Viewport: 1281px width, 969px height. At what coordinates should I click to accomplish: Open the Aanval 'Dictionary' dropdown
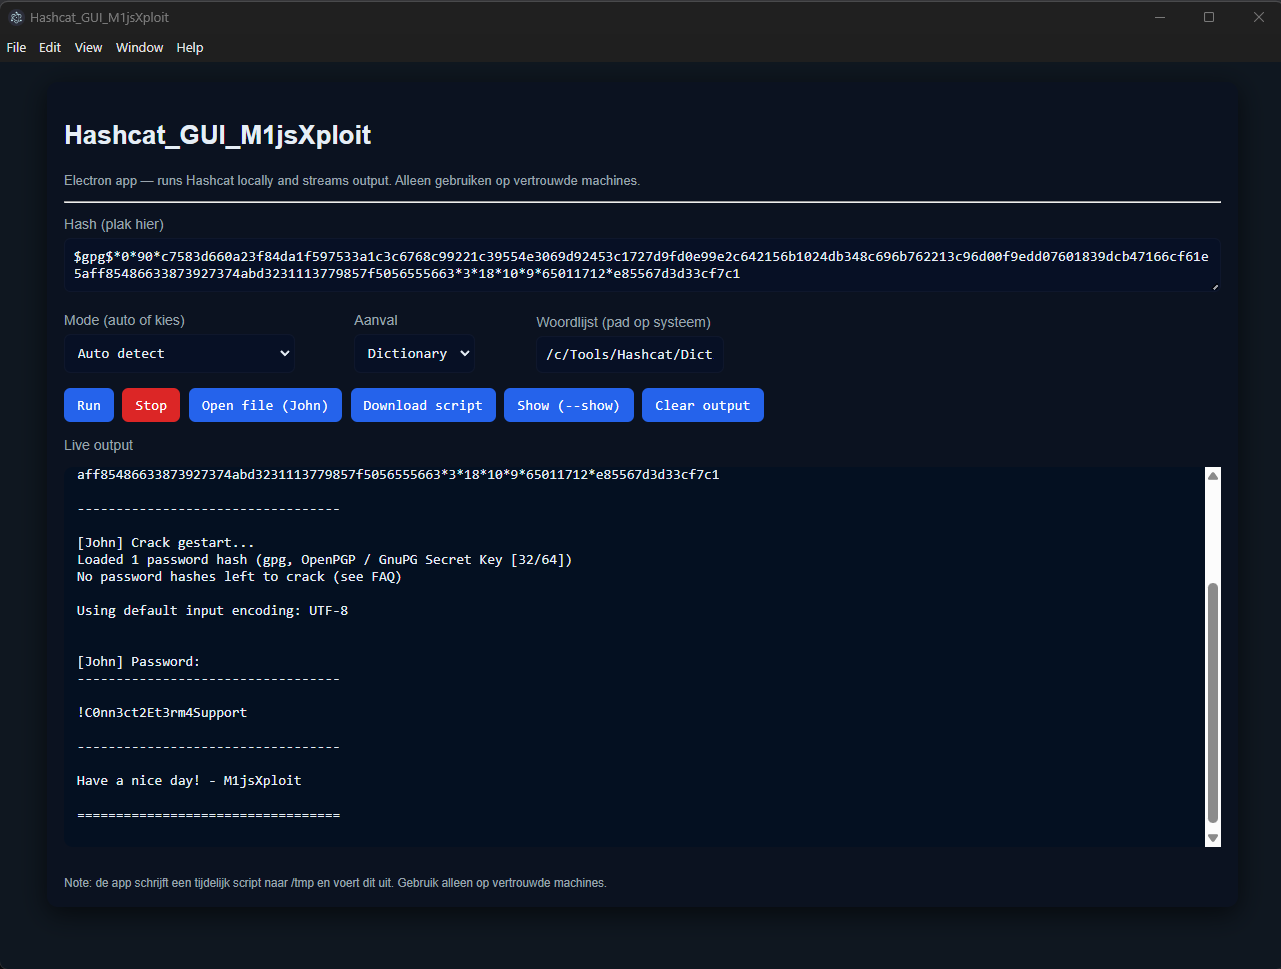tap(414, 353)
